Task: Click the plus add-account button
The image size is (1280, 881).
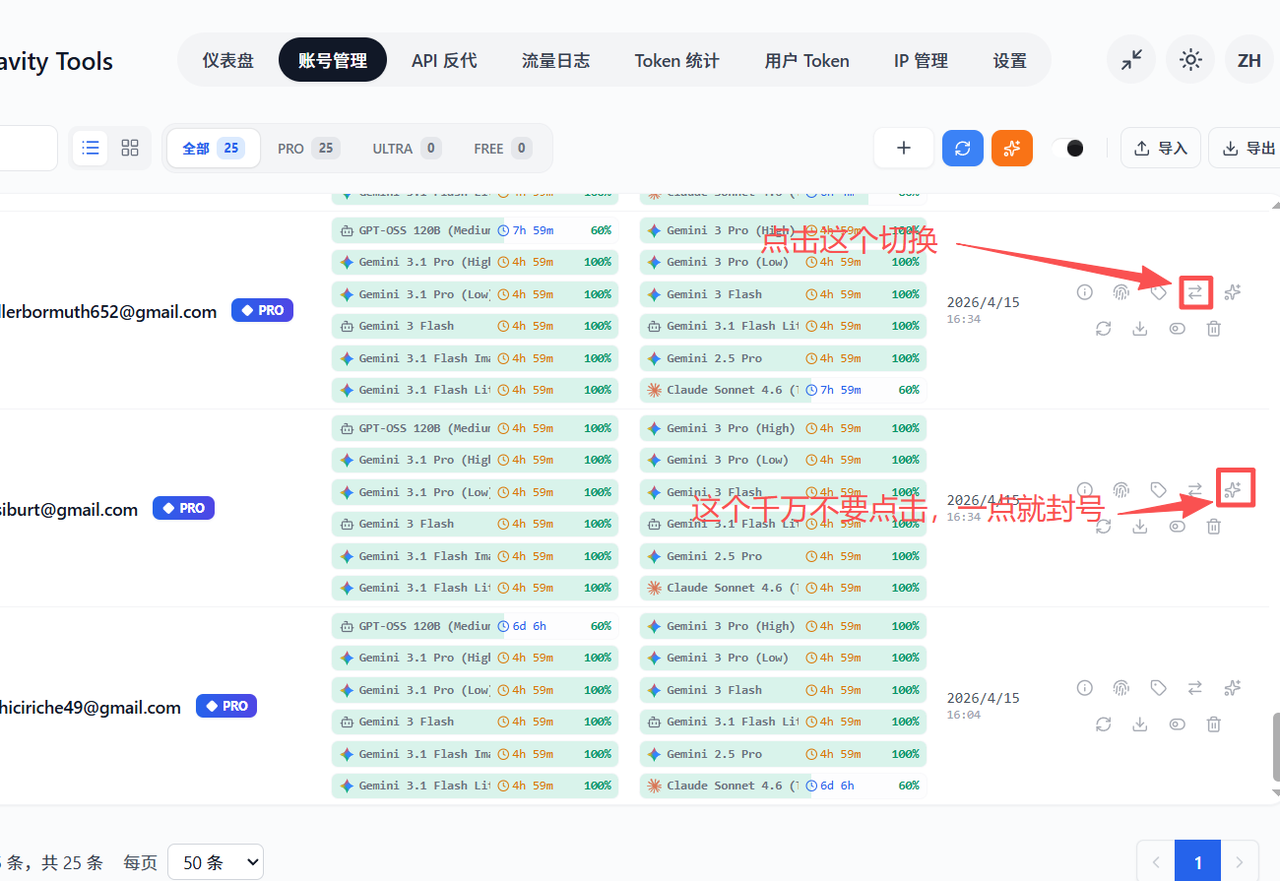Action: (x=904, y=148)
